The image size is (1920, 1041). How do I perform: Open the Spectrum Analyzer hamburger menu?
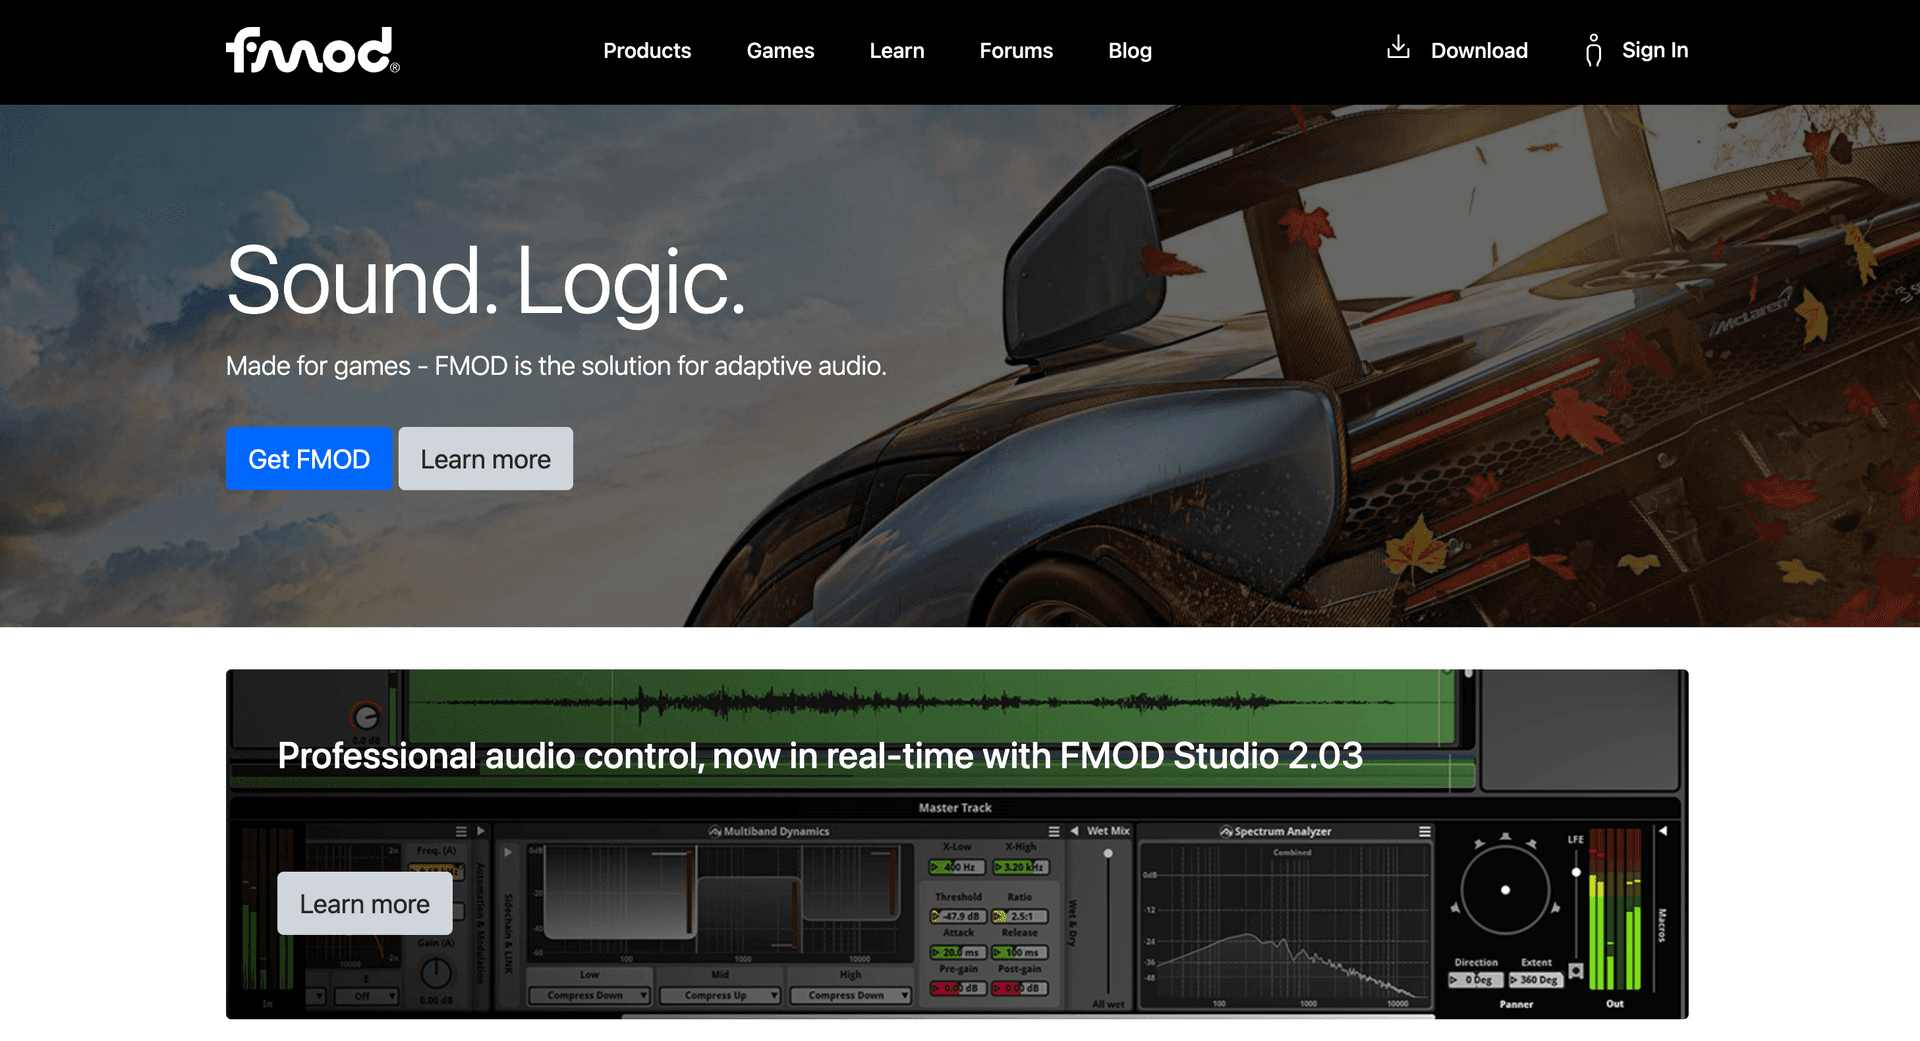point(1424,831)
